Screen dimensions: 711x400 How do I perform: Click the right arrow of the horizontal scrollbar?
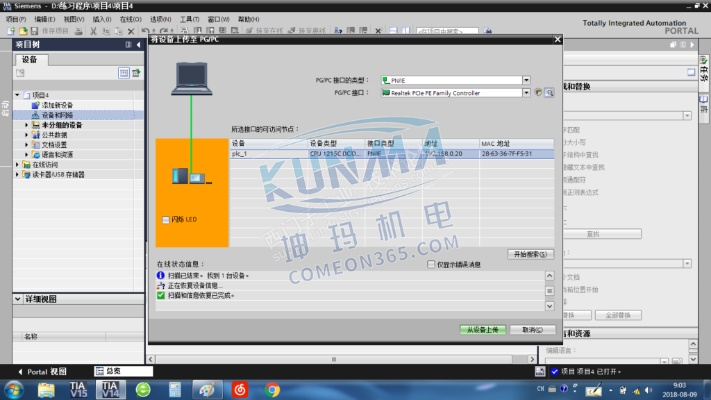[x=532, y=359]
